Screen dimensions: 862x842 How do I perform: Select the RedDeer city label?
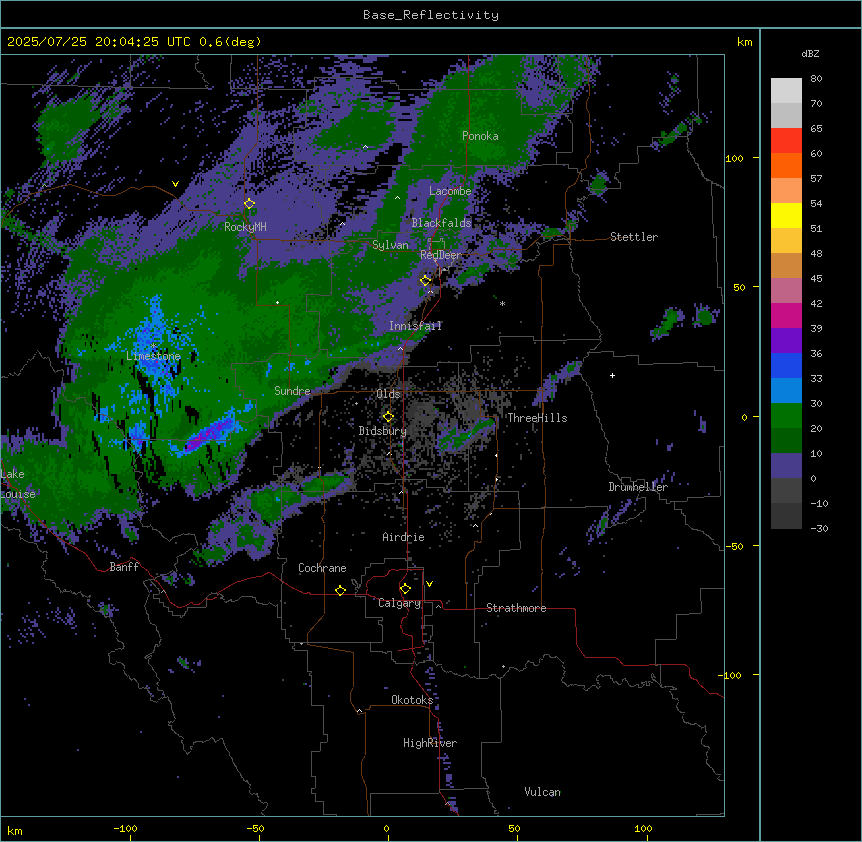pos(441,255)
